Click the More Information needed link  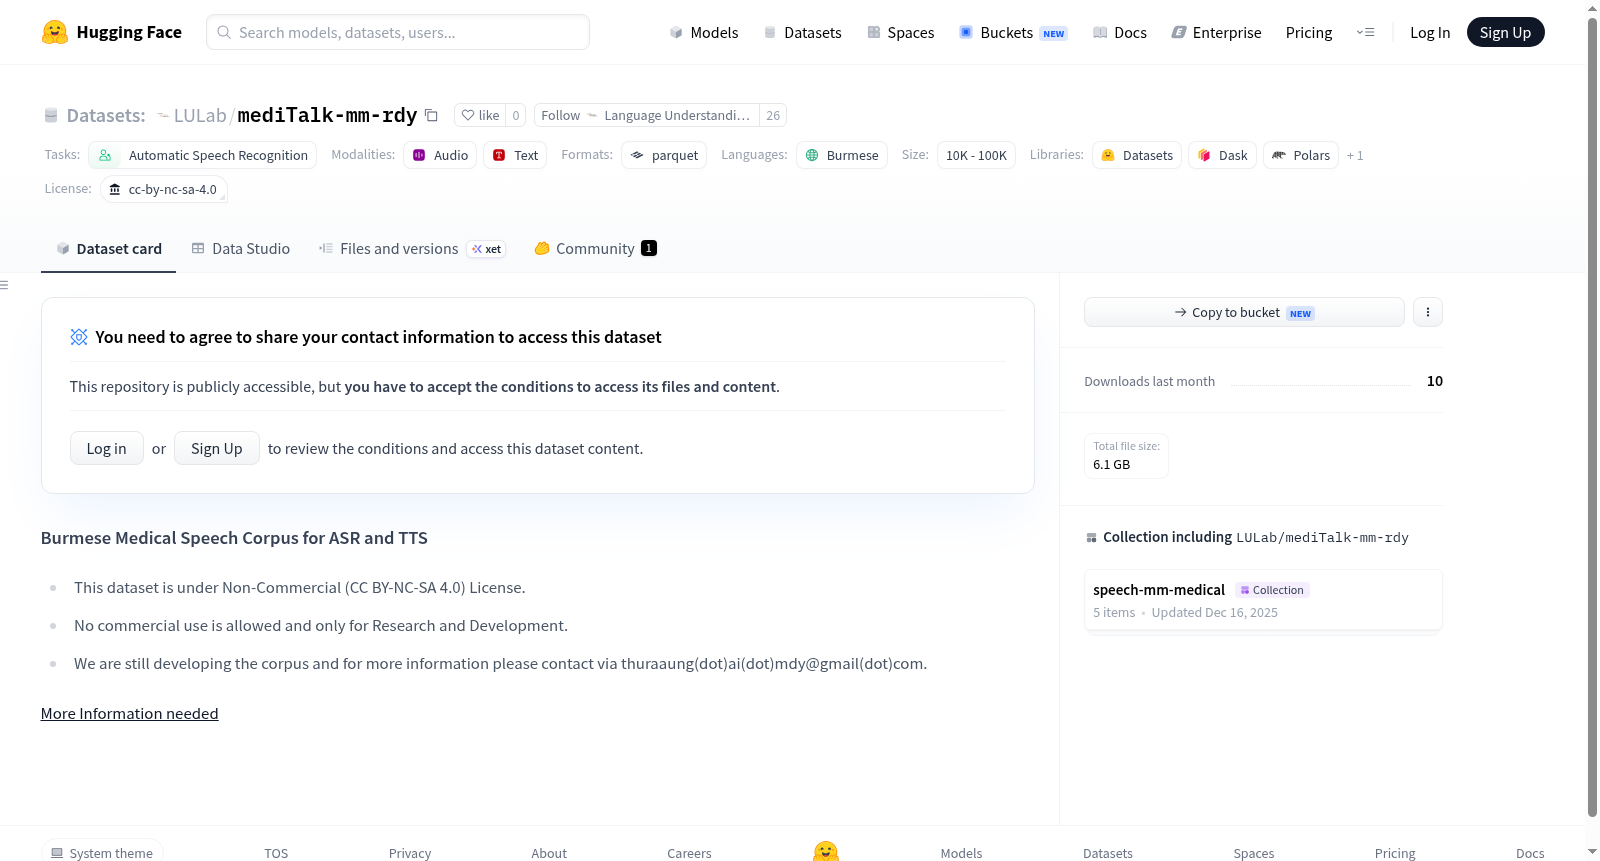click(x=130, y=713)
